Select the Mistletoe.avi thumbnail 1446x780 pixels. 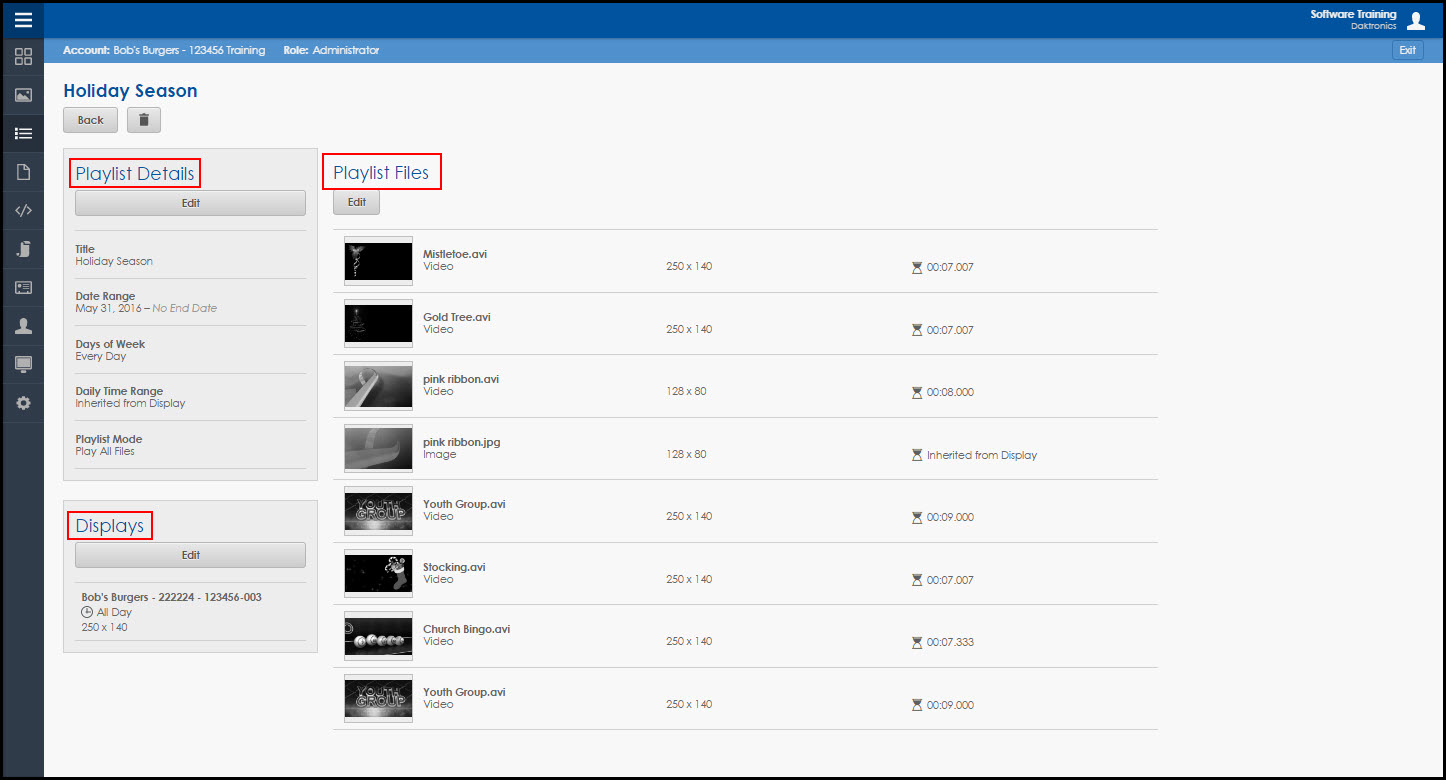coord(378,261)
